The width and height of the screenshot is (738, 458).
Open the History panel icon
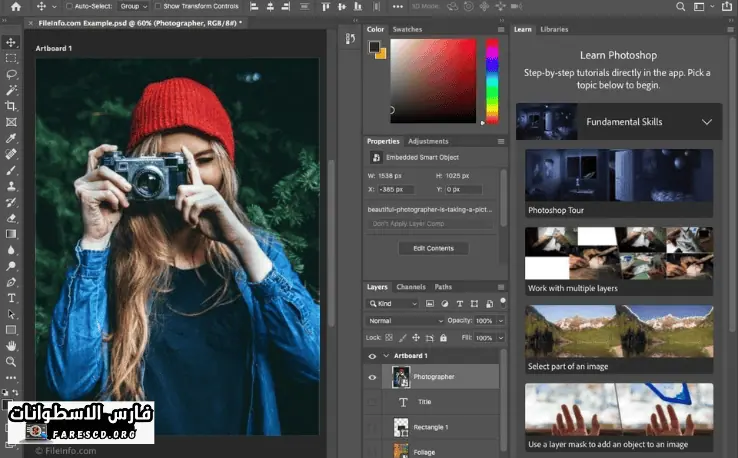(350, 39)
